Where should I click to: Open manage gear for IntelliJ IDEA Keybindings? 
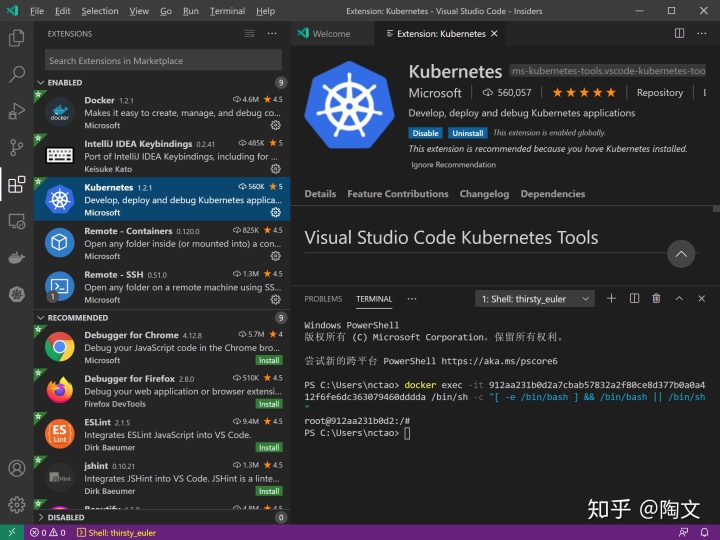point(276,169)
